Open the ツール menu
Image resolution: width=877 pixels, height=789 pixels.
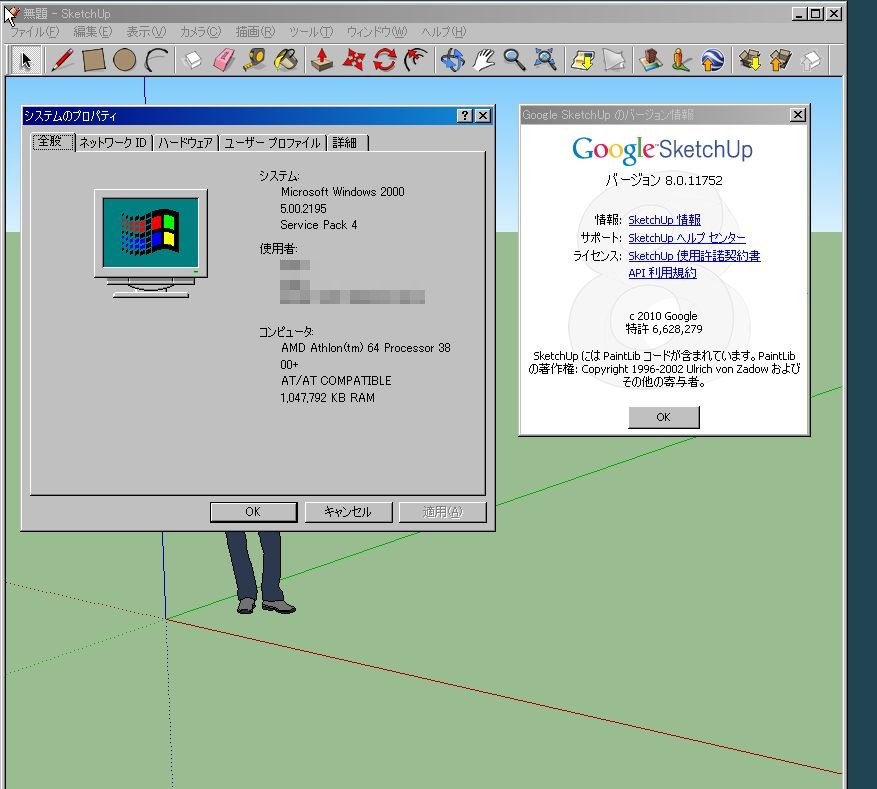pyautogui.click(x=311, y=32)
